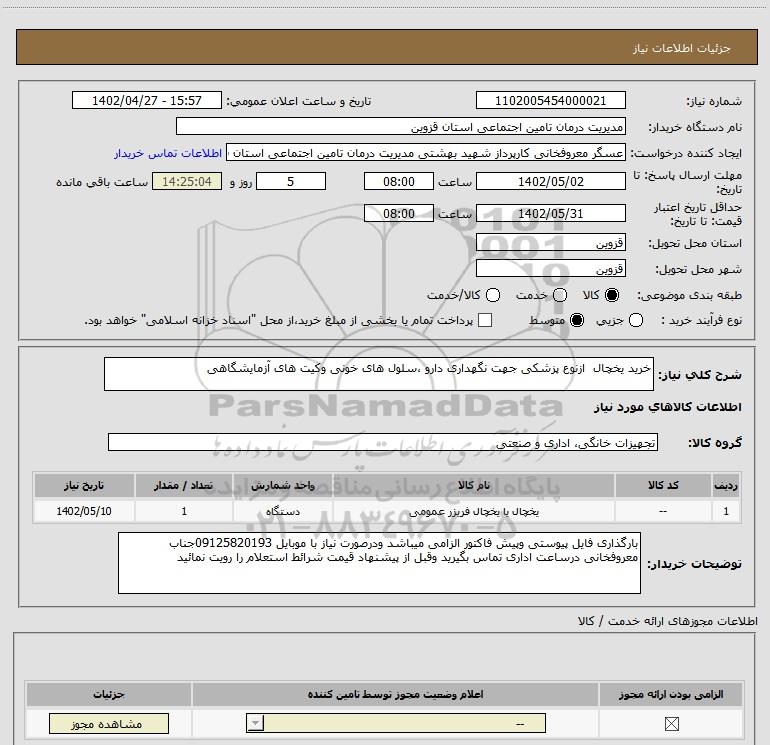Click the تعداد / مقدار column header
This screenshot has height=745, width=770.
[x=184, y=485]
